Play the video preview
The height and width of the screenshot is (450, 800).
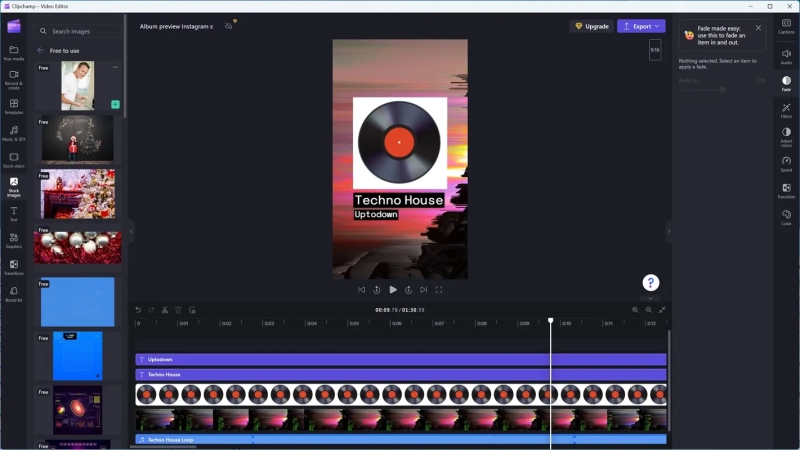(393, 290)
